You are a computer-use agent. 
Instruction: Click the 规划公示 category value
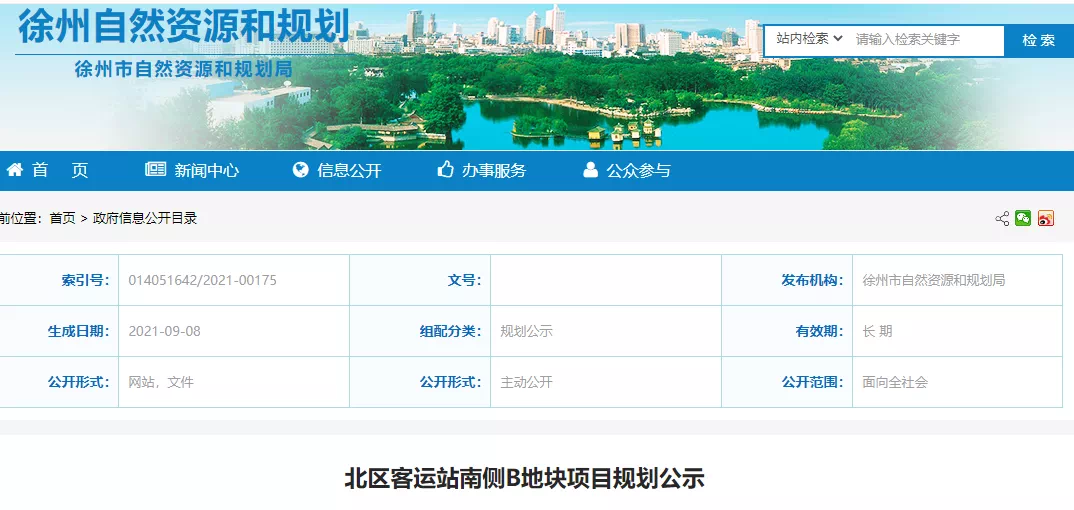click(526, 331)
